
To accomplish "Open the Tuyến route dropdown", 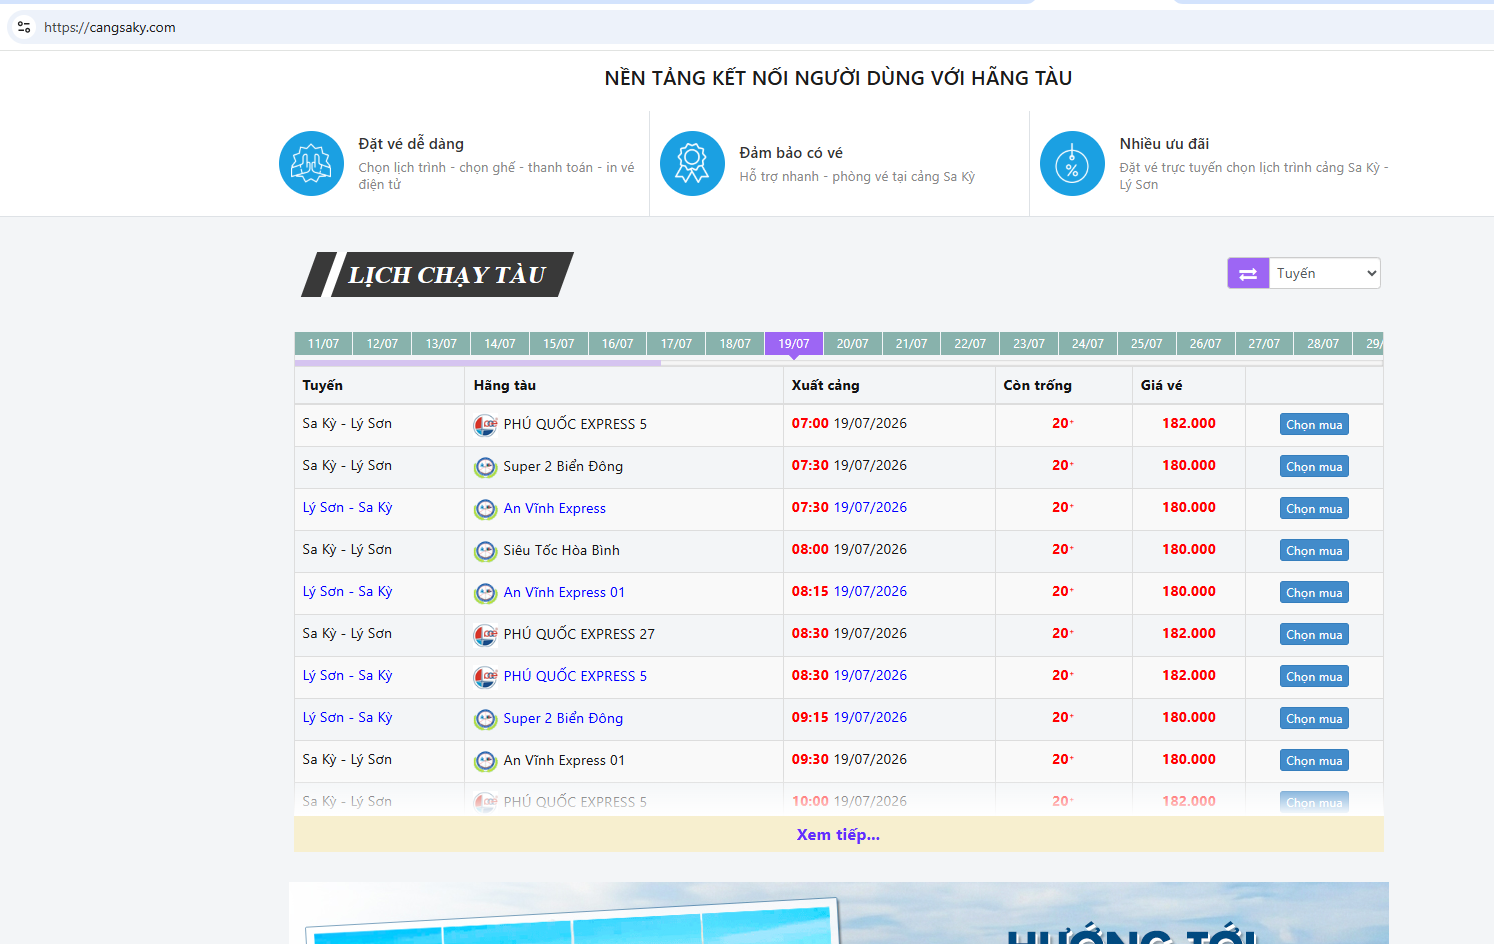I will click(1324, 273).
